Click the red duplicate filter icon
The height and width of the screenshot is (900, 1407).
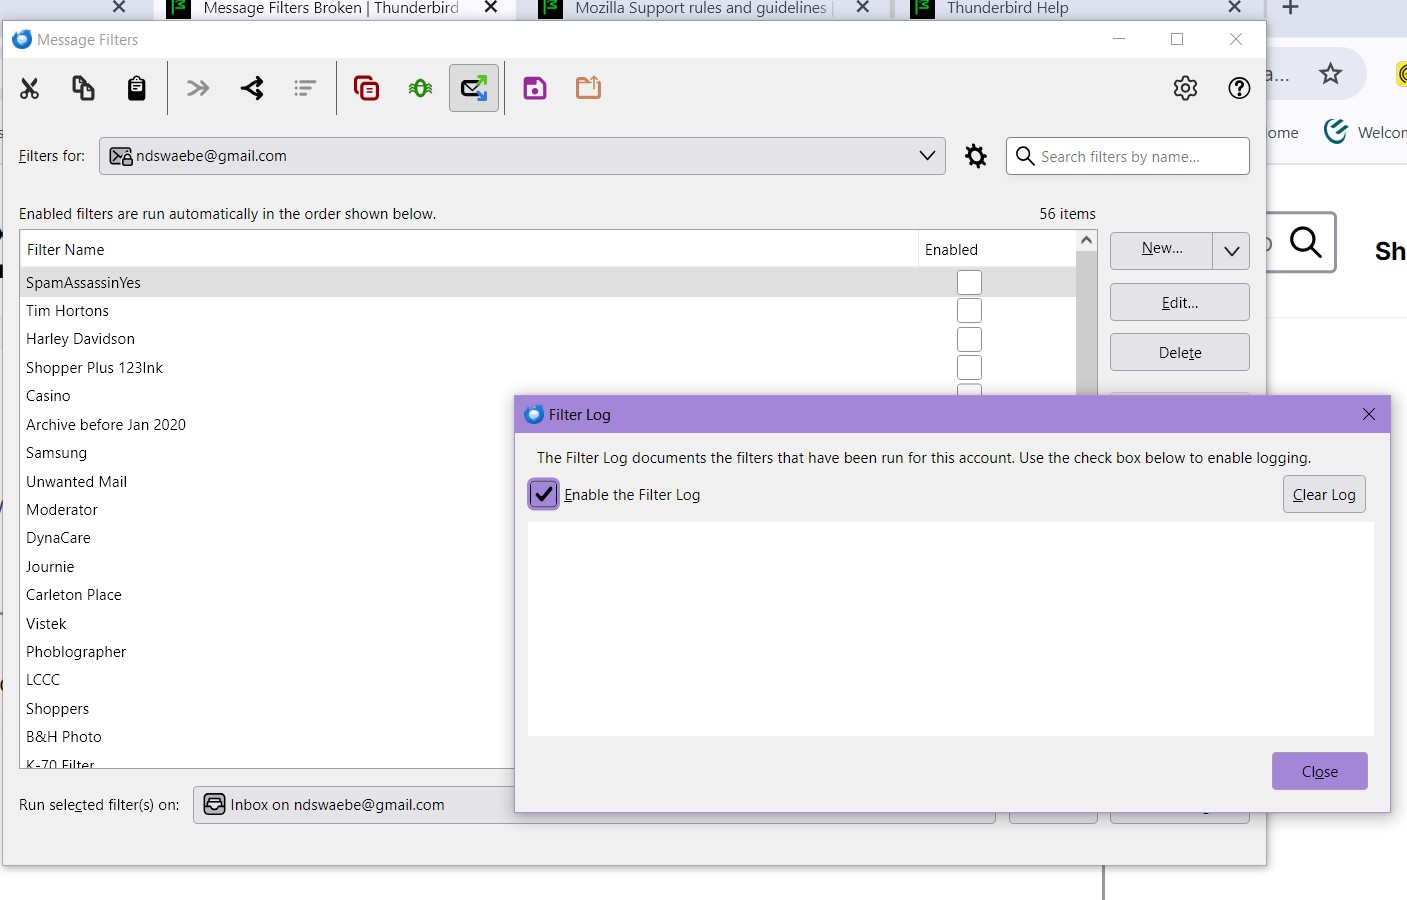tap(367, 89)
